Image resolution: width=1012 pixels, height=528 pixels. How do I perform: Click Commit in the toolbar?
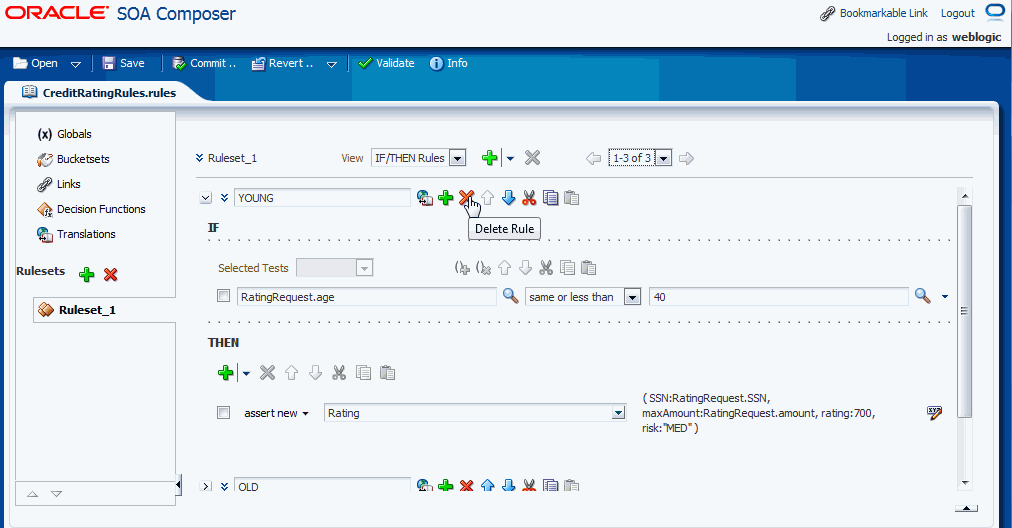(204, 63)
